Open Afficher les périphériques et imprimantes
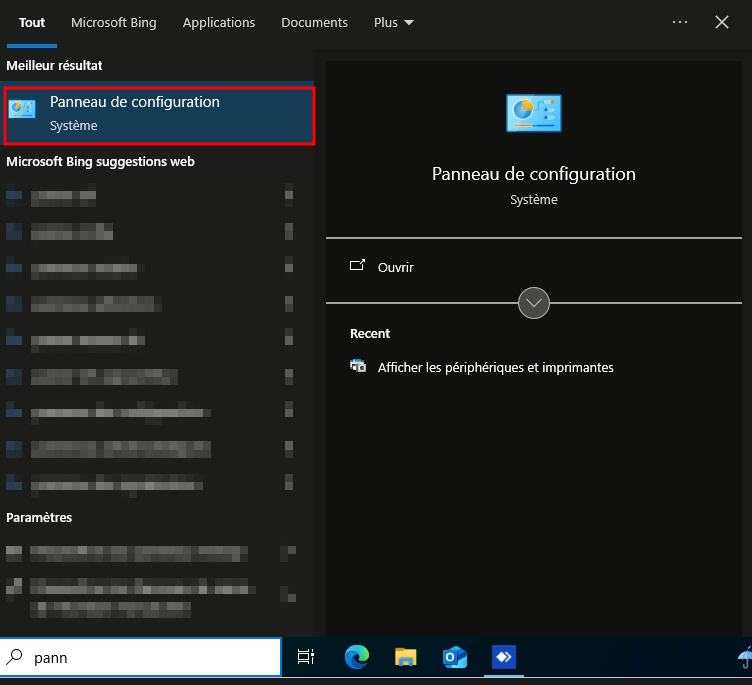Screen dimensions: 752x685 495,367
